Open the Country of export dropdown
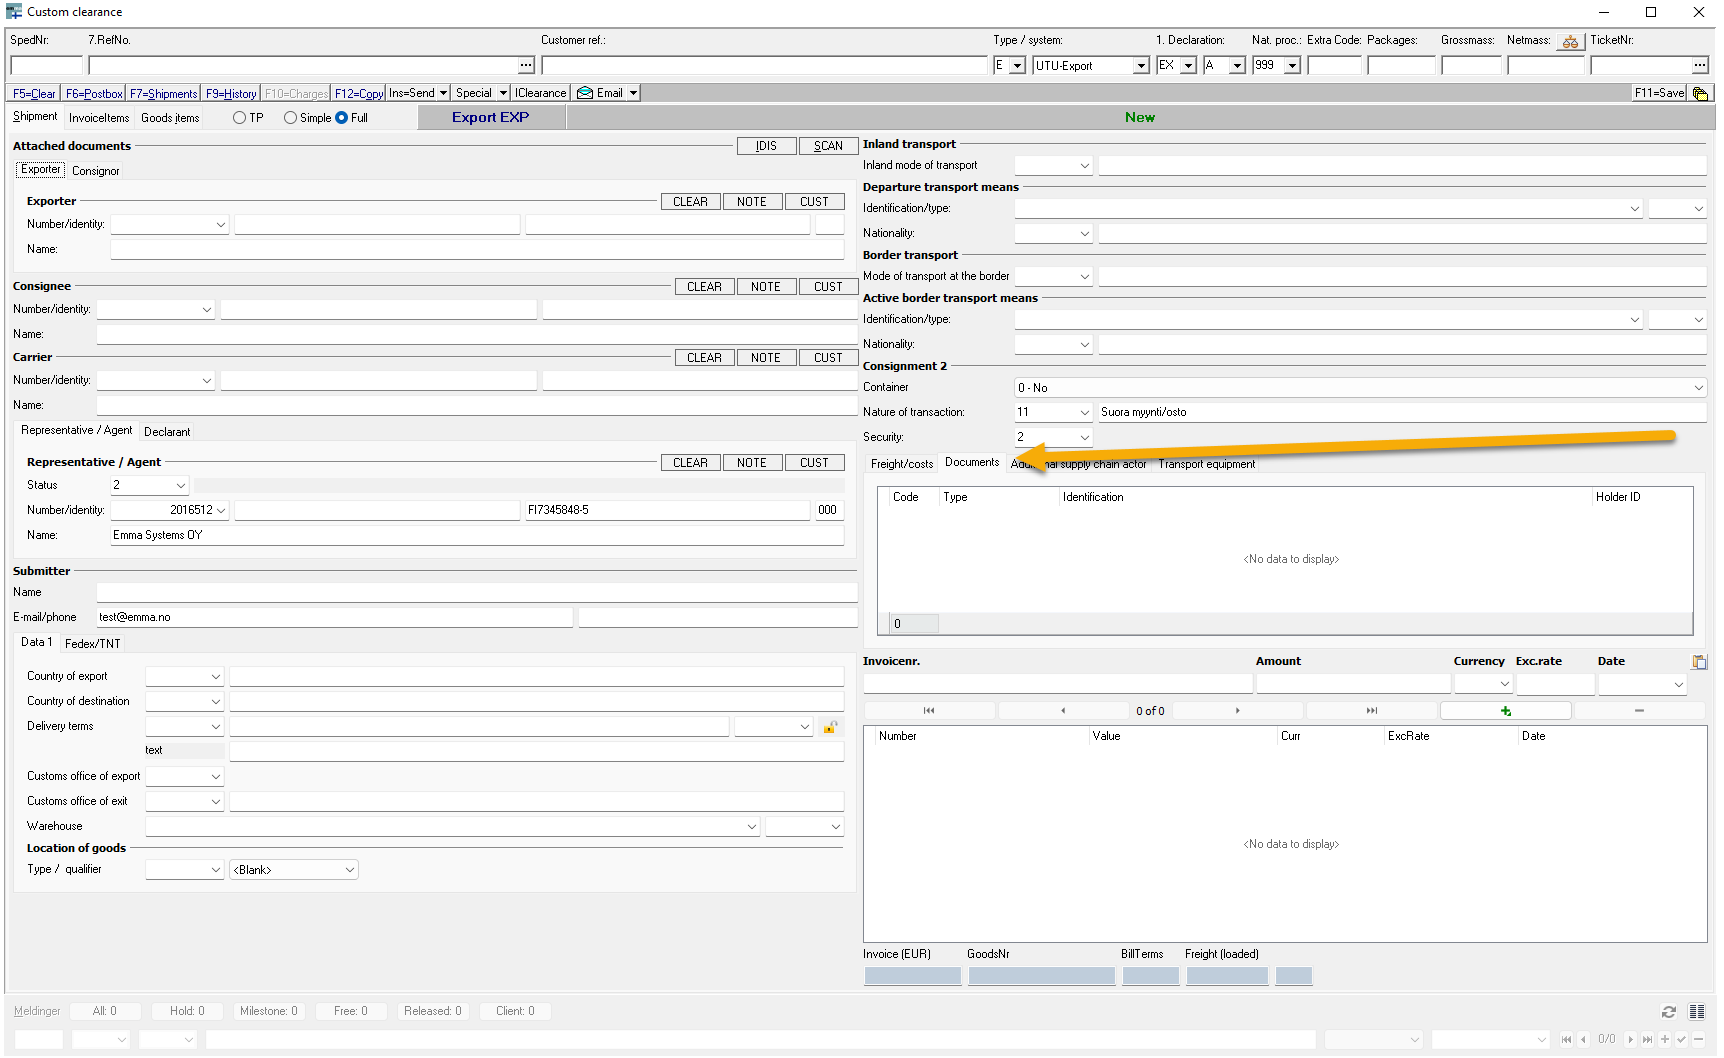This screenshot has height=1058, width=1724. tap(215, 677)
